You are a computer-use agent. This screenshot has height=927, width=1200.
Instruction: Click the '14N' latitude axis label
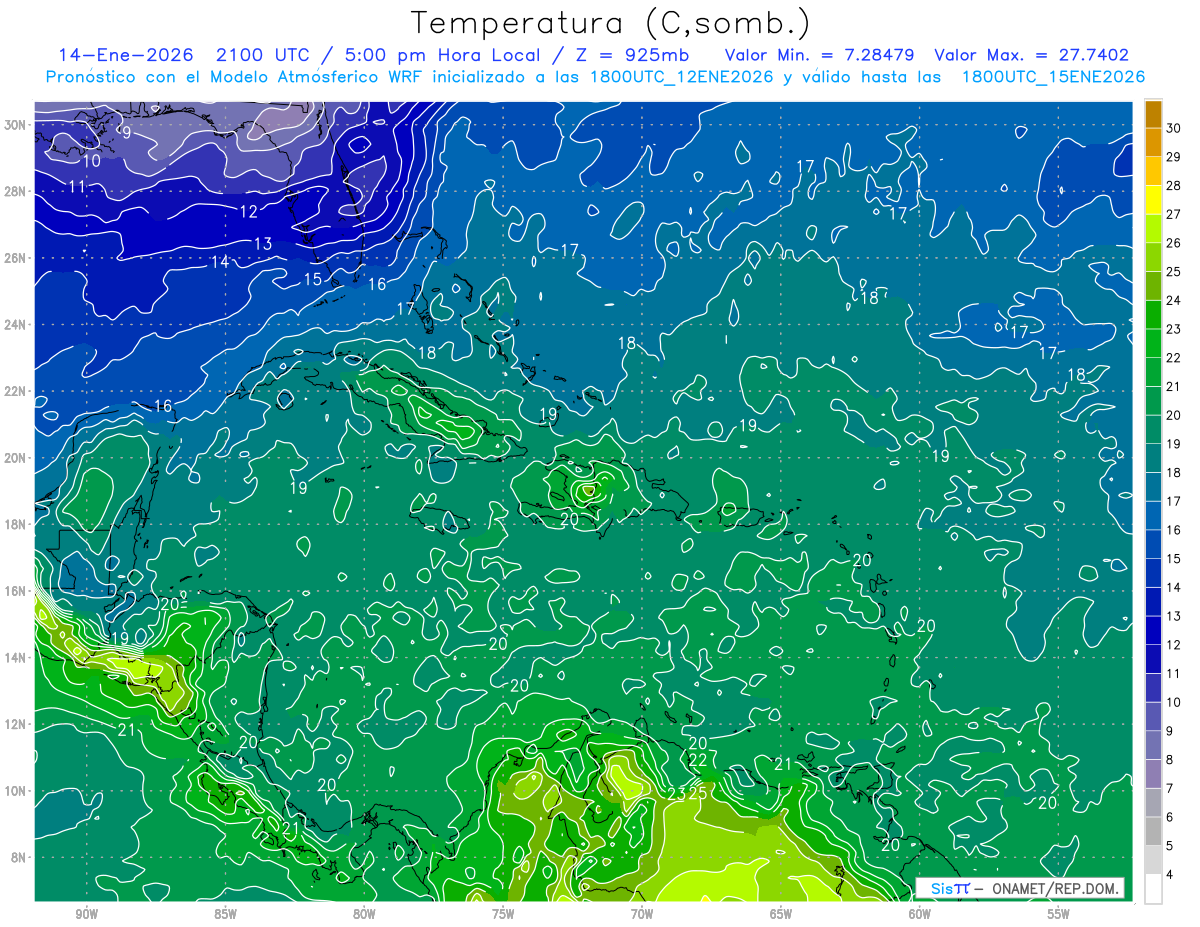17,657
